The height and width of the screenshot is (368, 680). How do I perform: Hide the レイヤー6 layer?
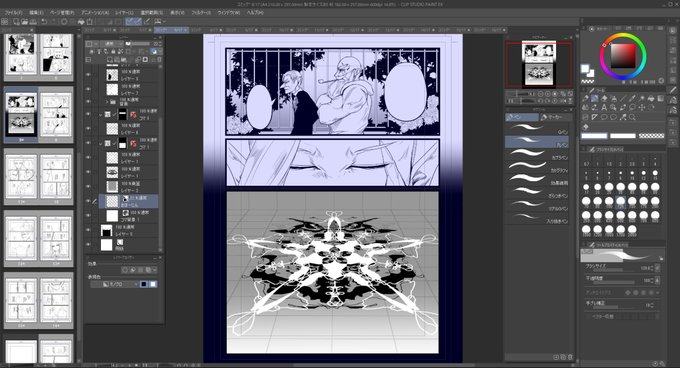click(88, 128)
